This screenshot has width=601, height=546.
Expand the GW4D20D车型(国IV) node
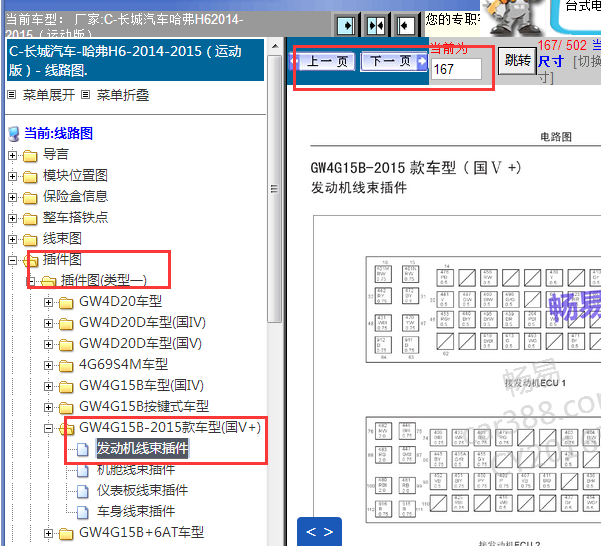pyautogui.click(x=48, y=323)
